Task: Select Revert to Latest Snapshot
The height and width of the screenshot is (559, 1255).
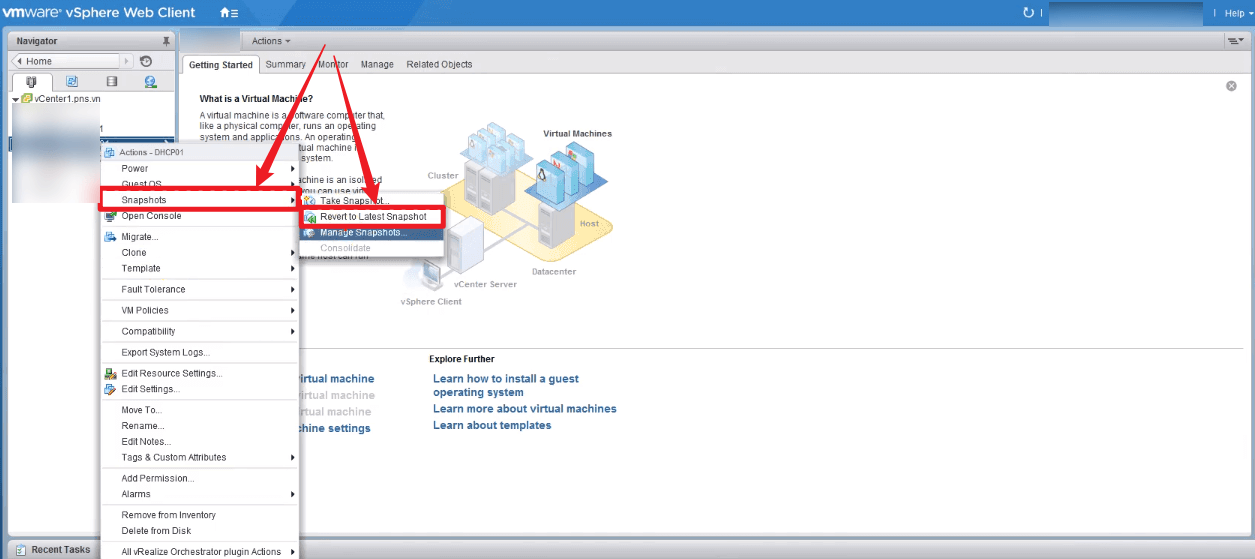Action: click(x=372, y=217)
